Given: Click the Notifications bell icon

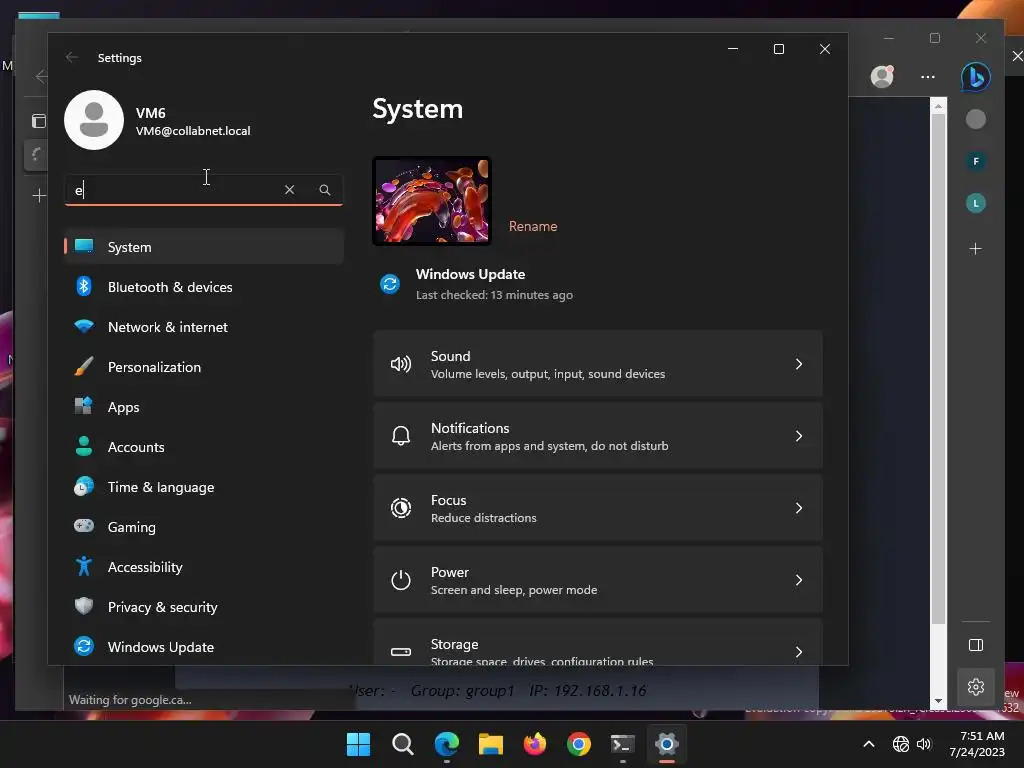Looking at the screenshot, I should [401, 436].
